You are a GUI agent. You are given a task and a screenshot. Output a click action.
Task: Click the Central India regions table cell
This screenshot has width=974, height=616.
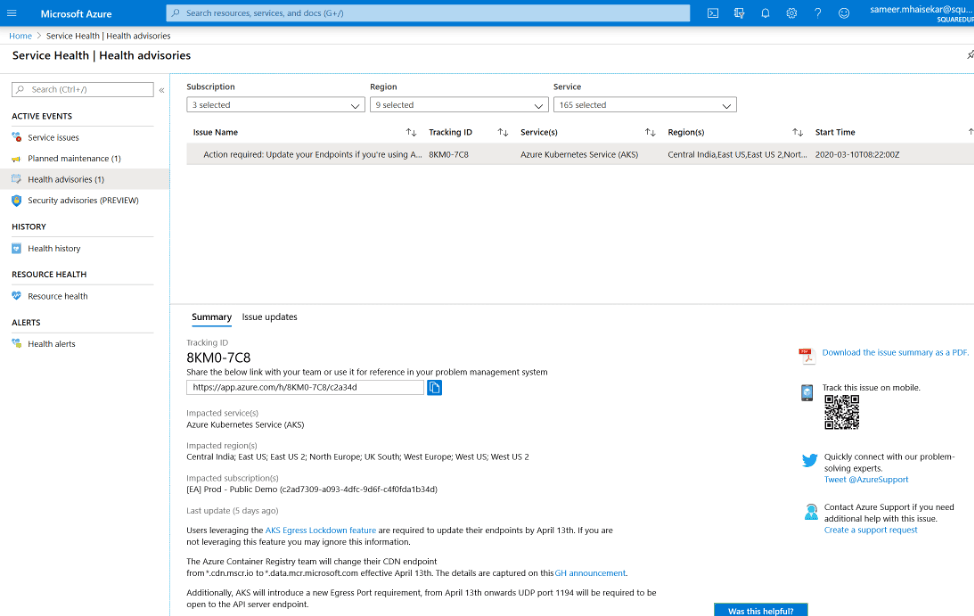coord(737,155)
